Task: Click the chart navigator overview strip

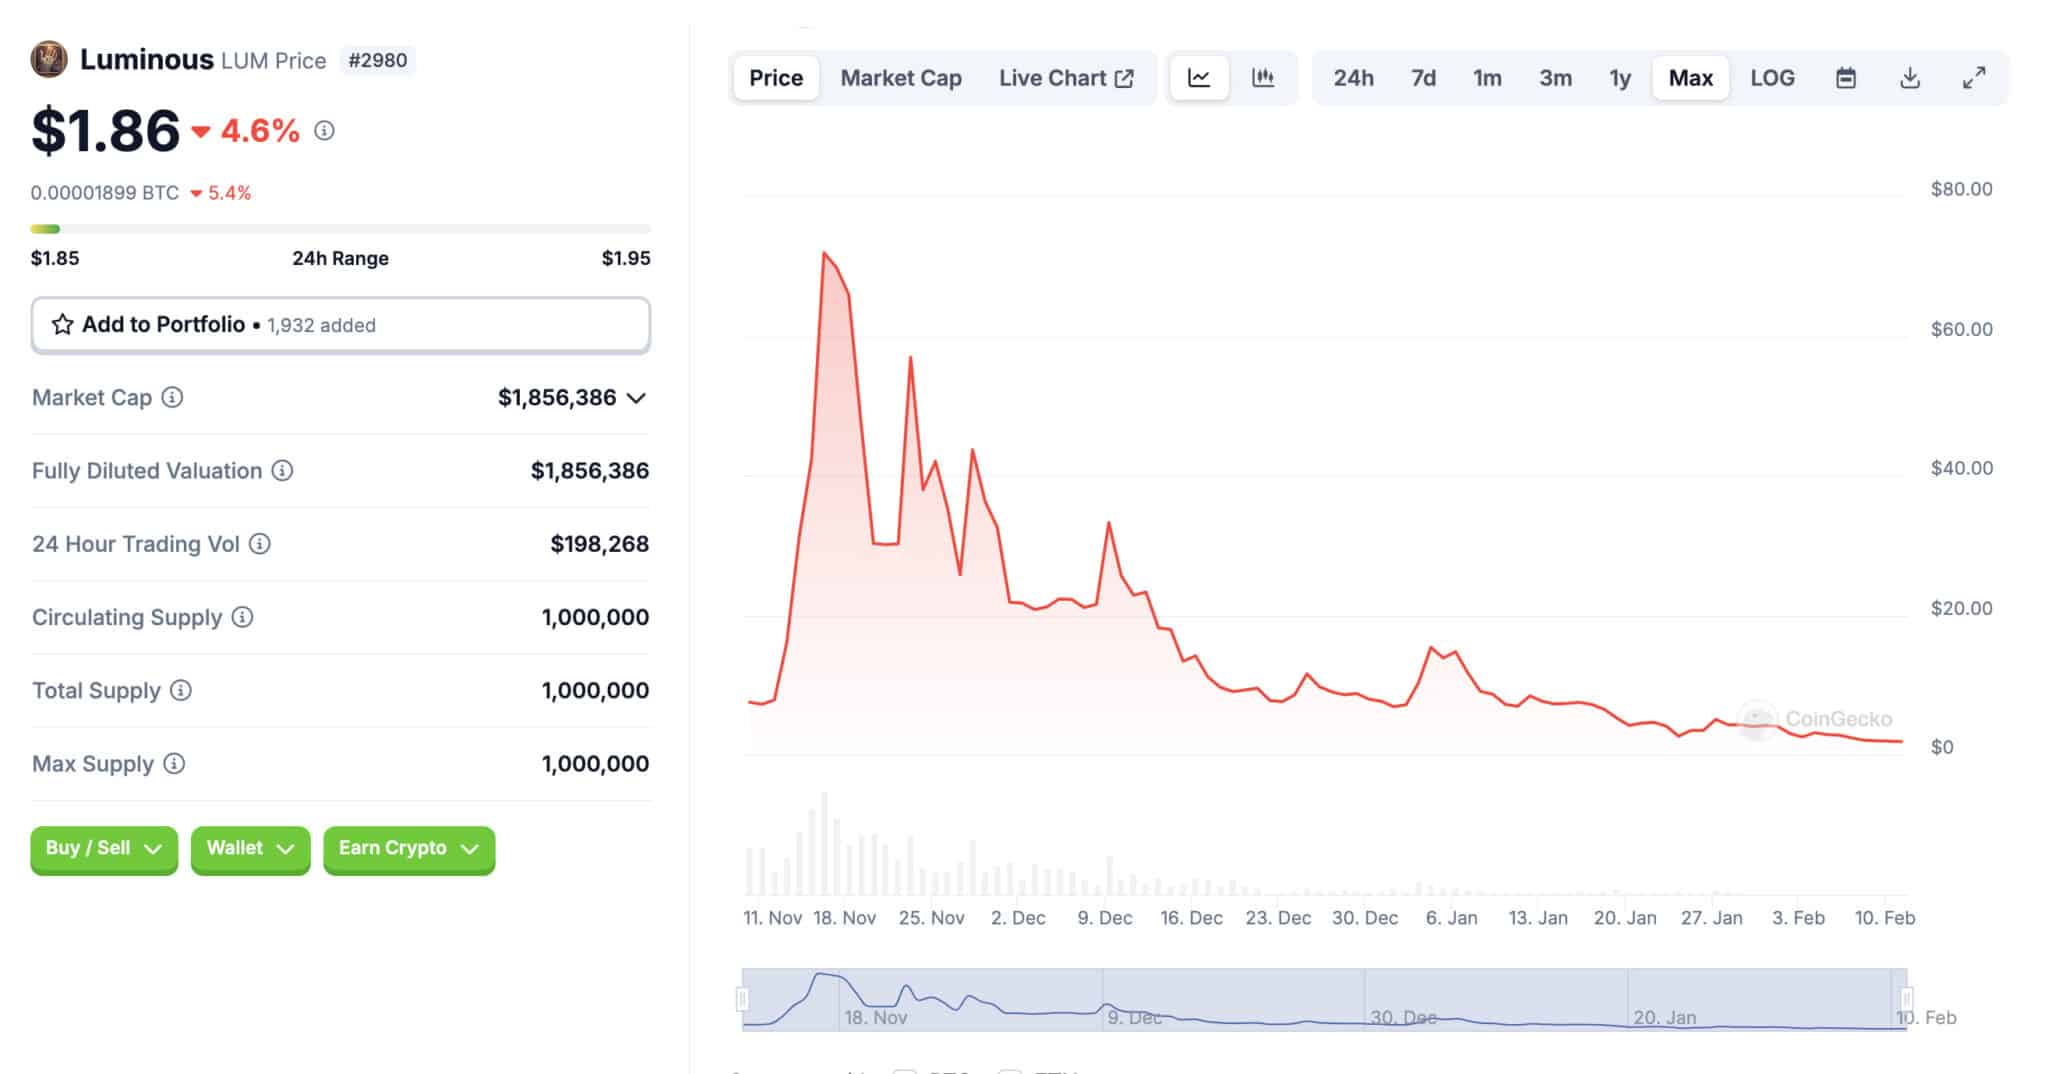Action: pos(1324,999)
